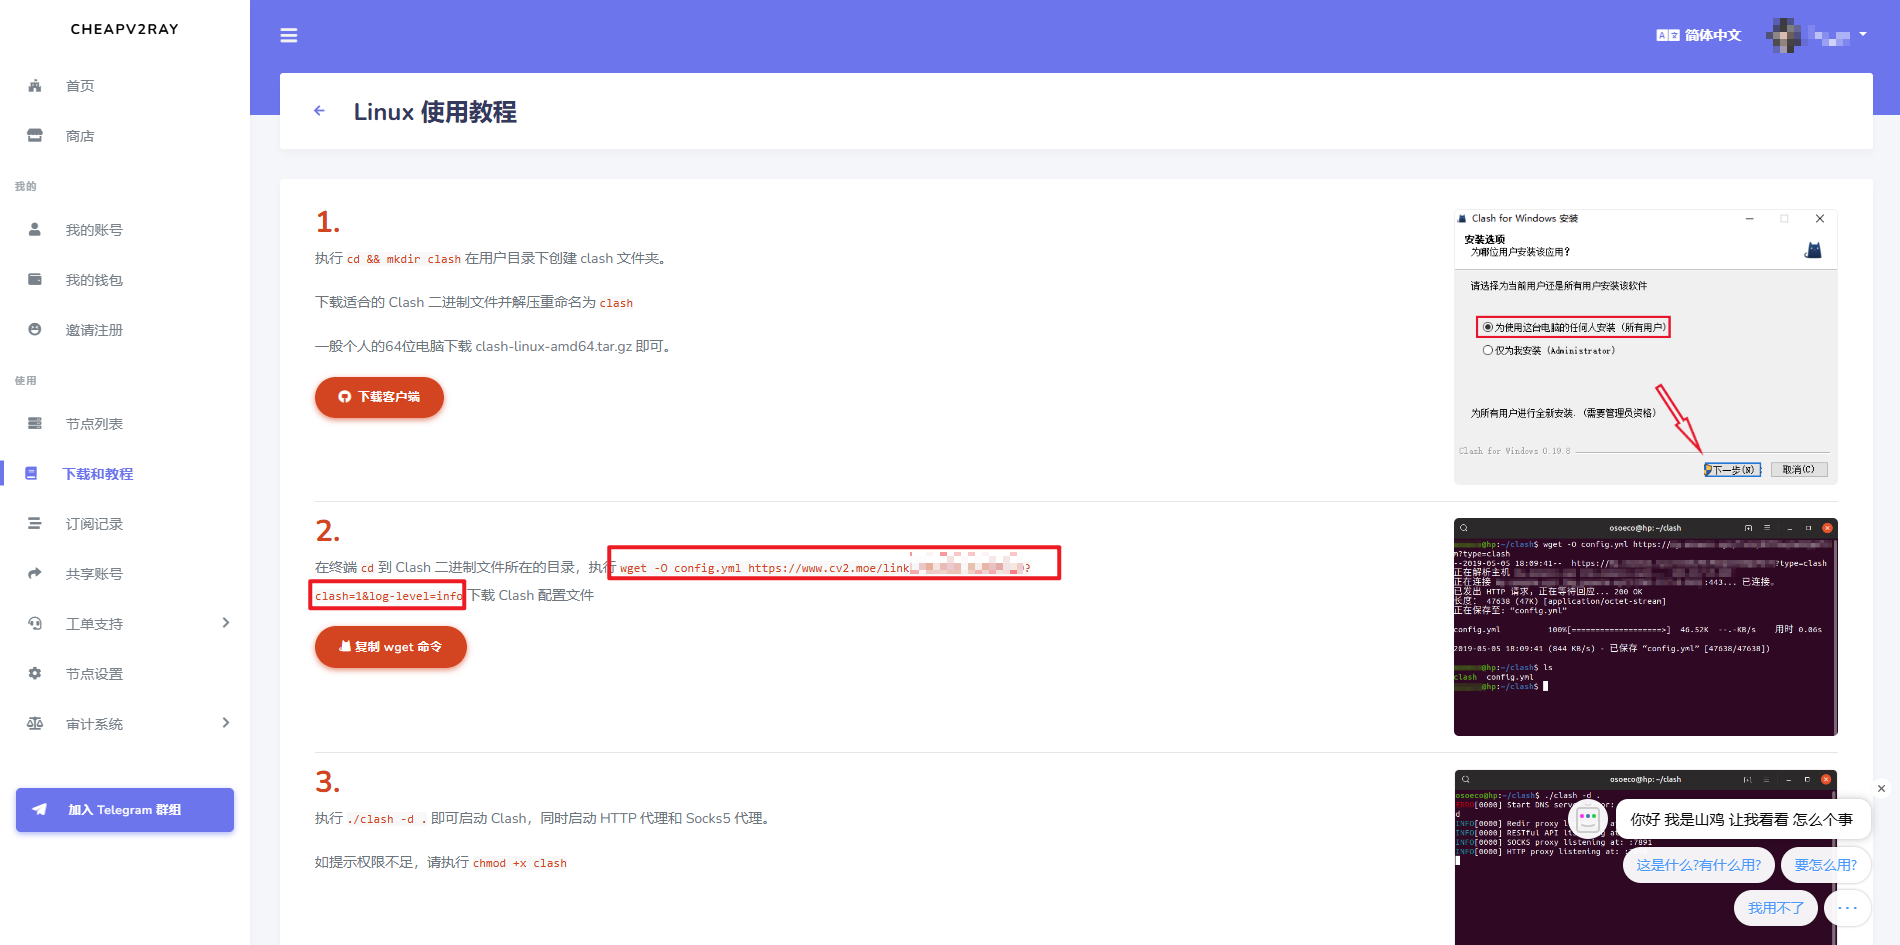Click the CHEAPV2RAY site logo
This screenshot has width=1900, height=945.
click(x=125, y=29)
